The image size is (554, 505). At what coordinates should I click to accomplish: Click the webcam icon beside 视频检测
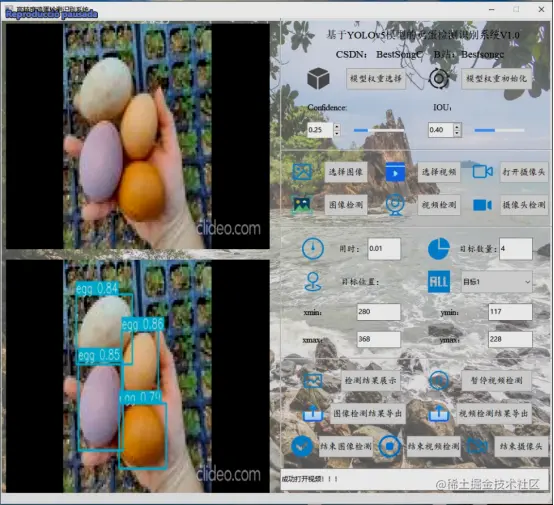[x=395, y=205]
